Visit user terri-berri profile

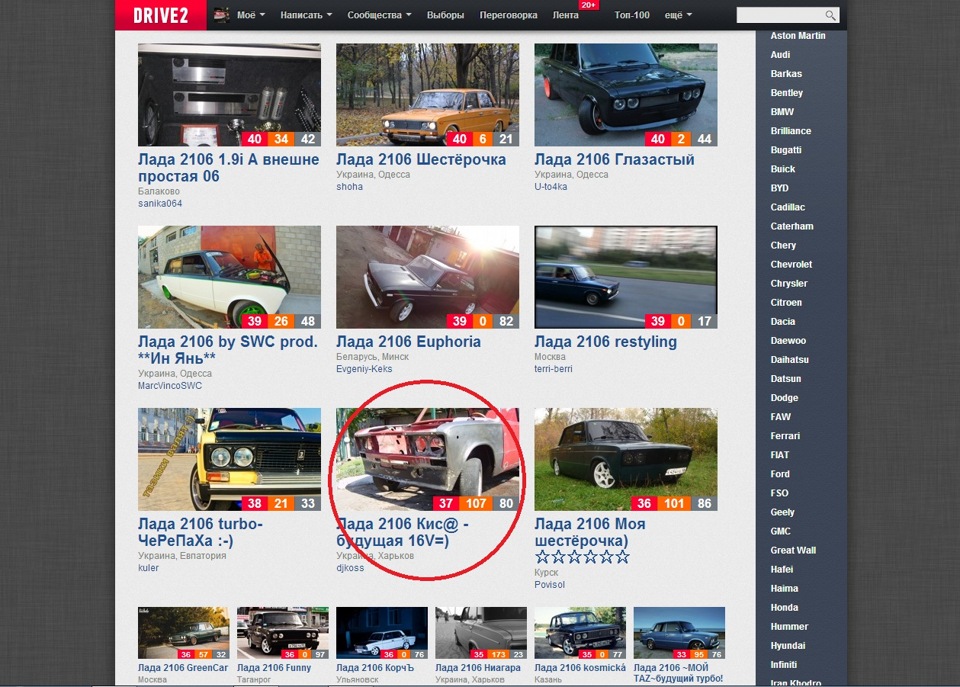pos(553,369)
